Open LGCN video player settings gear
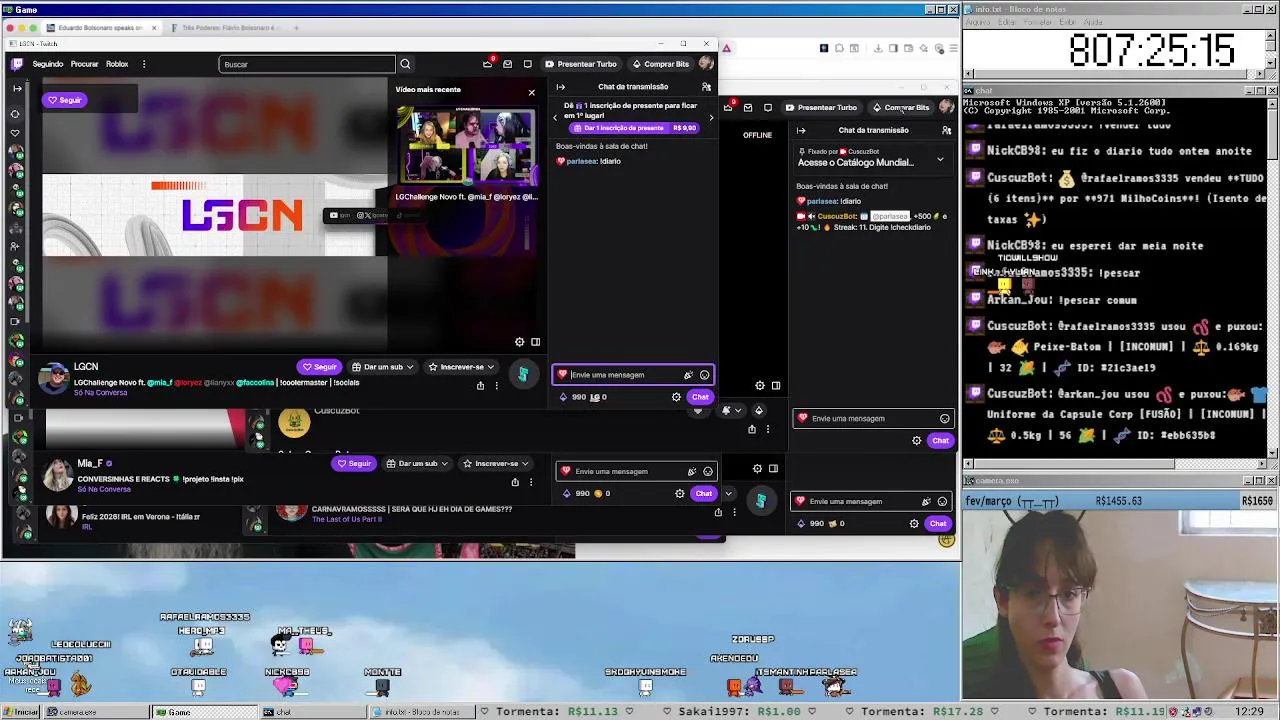Screen dimensions: 1280x720 [x=519, y=342]
